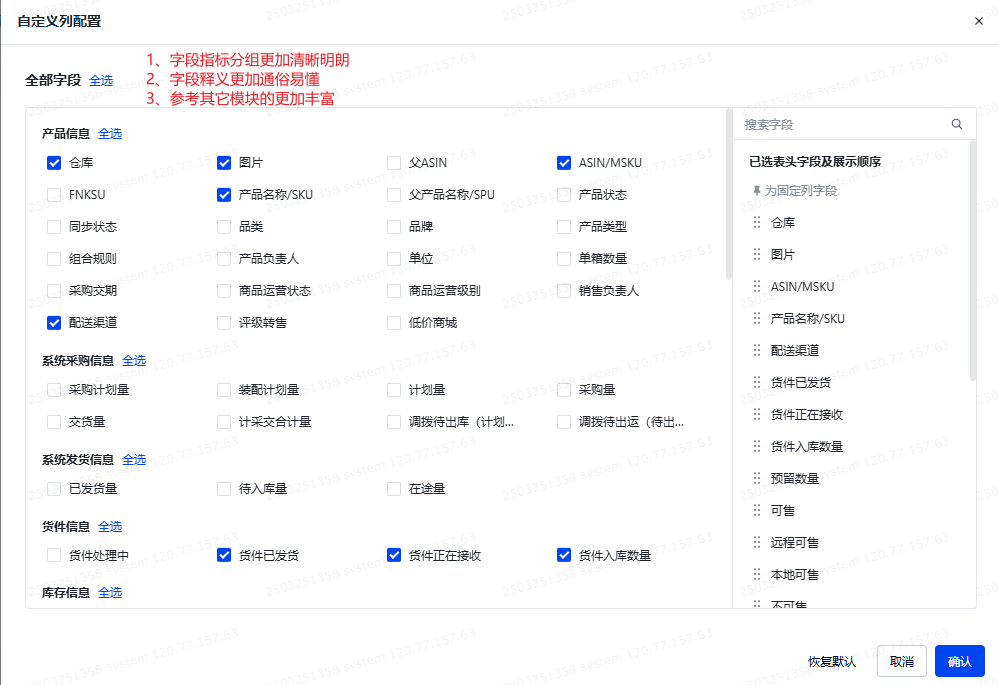Click the drag handle of 远程可售 selected field
The image size is (998, 685).
click(x=757, y=542)
